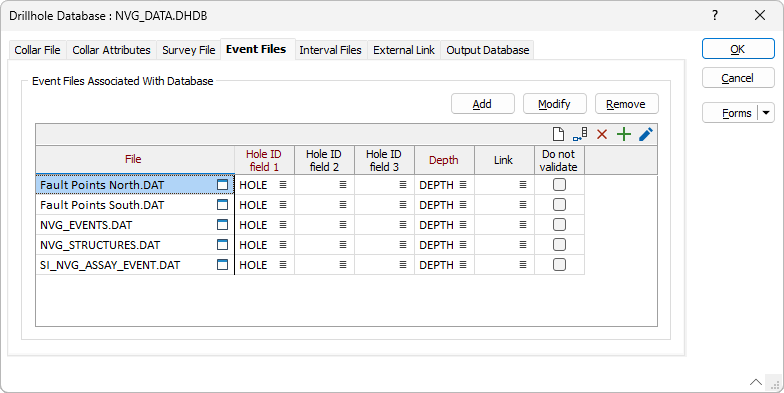This screenshot has width=784, height=393.
Task: Click the green plus add row icon
Action: pos(624,134)
